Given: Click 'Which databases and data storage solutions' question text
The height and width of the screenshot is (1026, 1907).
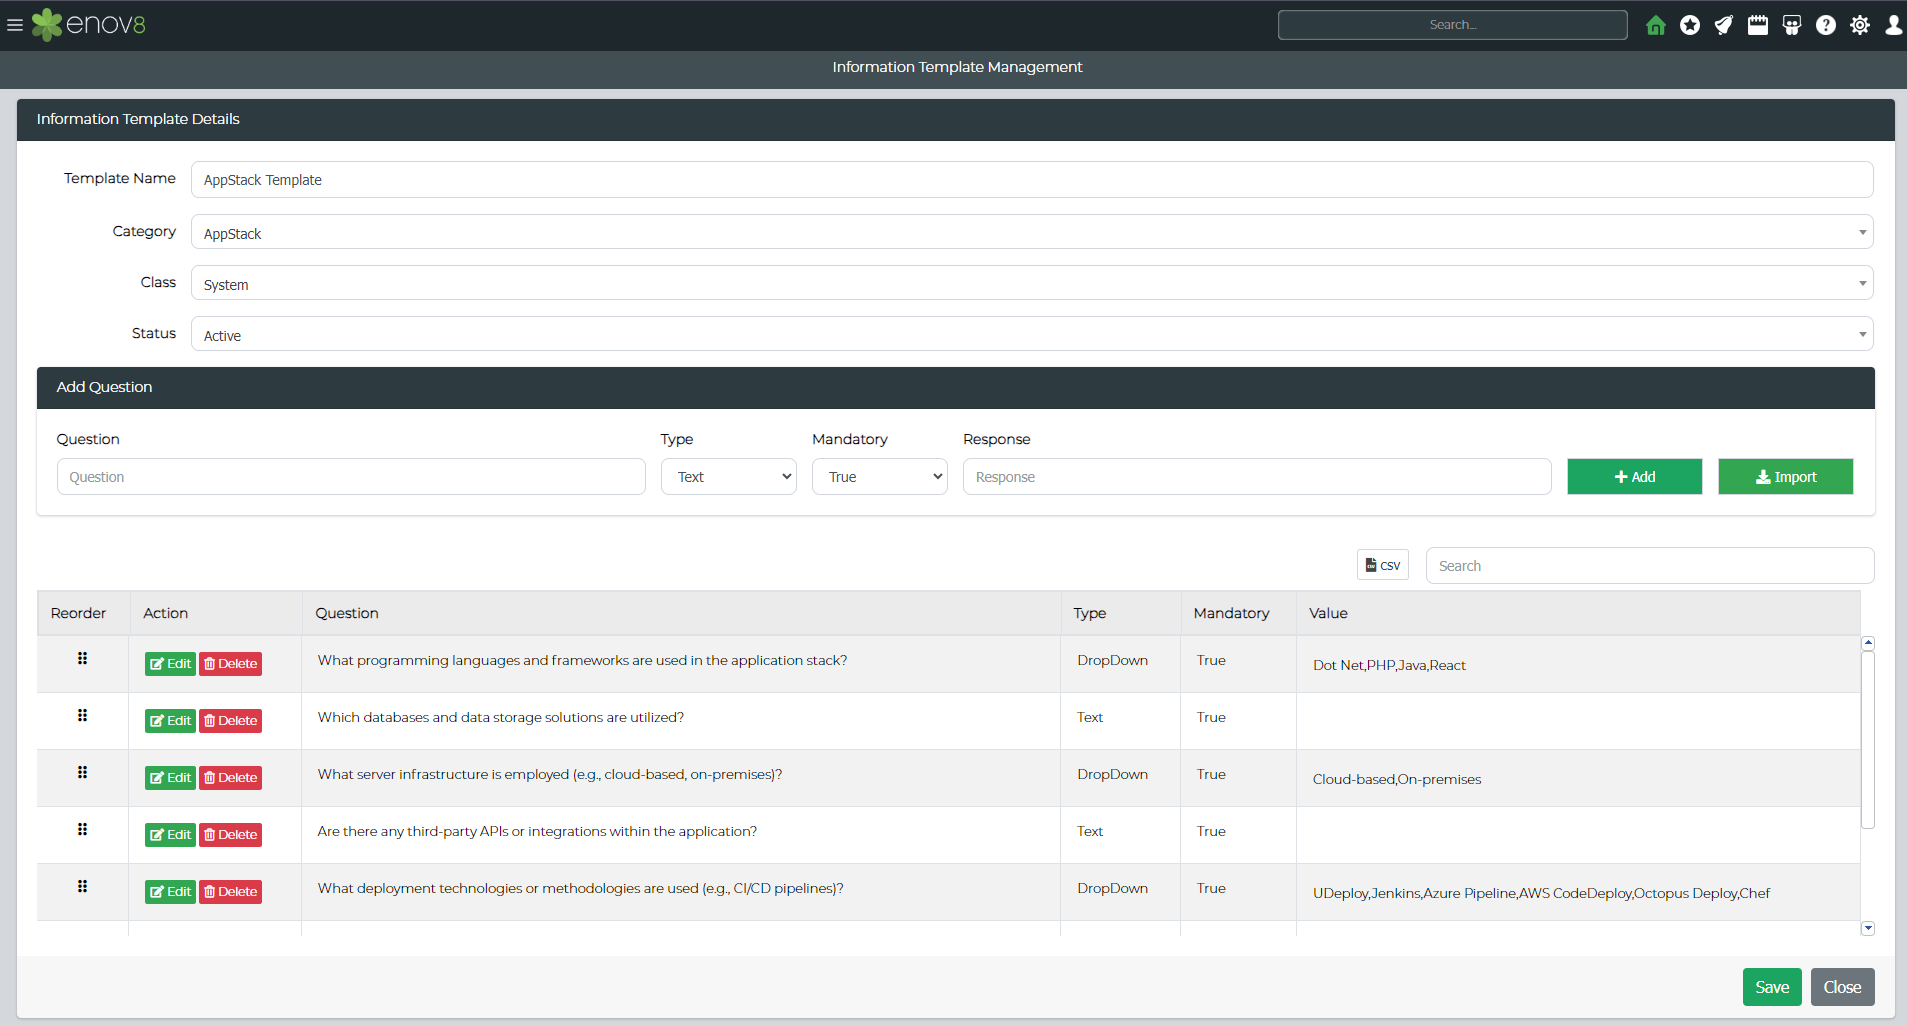Looking at the screenshot, I should click(x=501, y=717).
